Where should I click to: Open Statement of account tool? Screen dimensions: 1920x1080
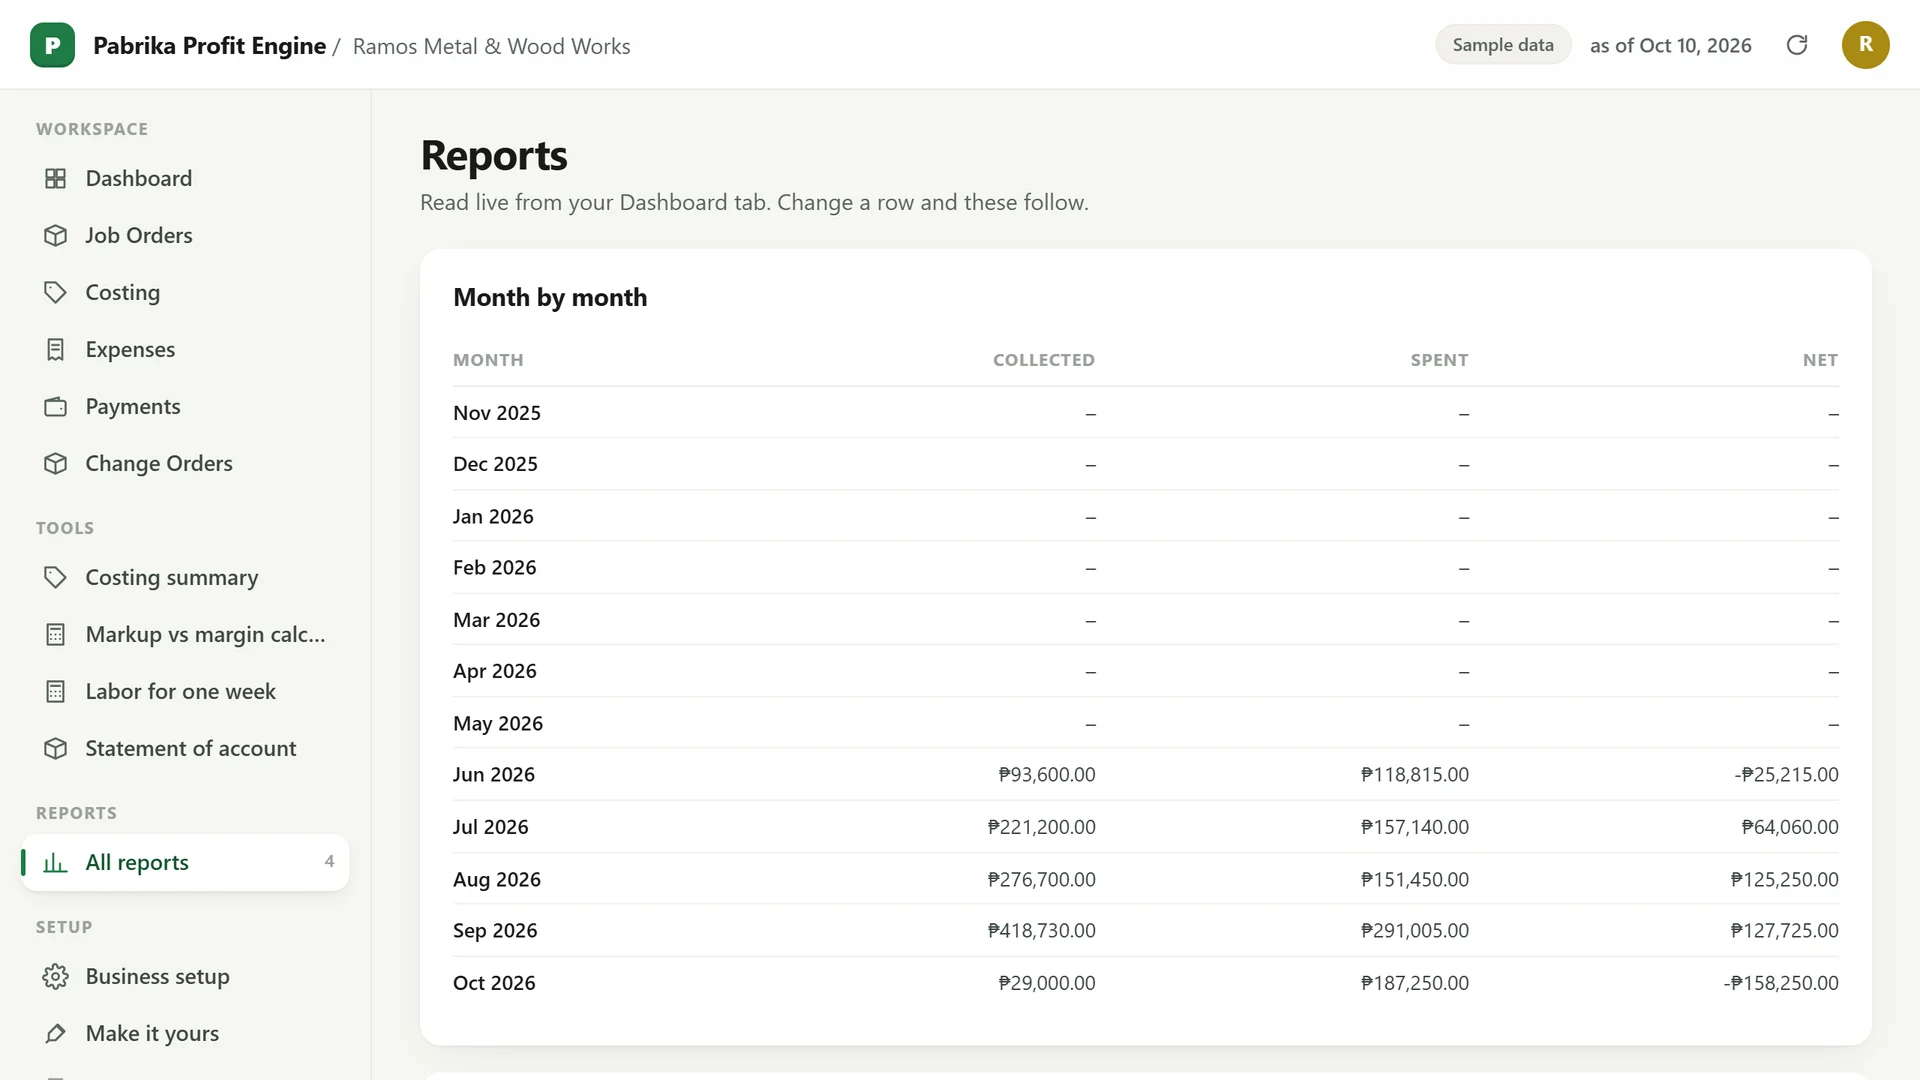[x=186, y=748]
